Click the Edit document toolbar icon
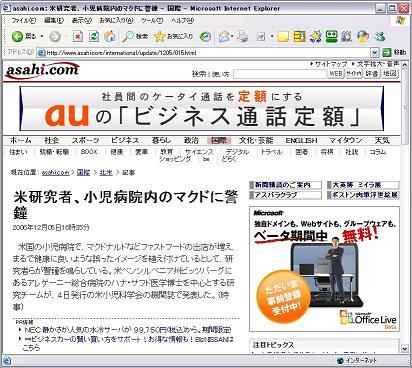The height and width of the screenshot is (368, 412). coord(261,37)
